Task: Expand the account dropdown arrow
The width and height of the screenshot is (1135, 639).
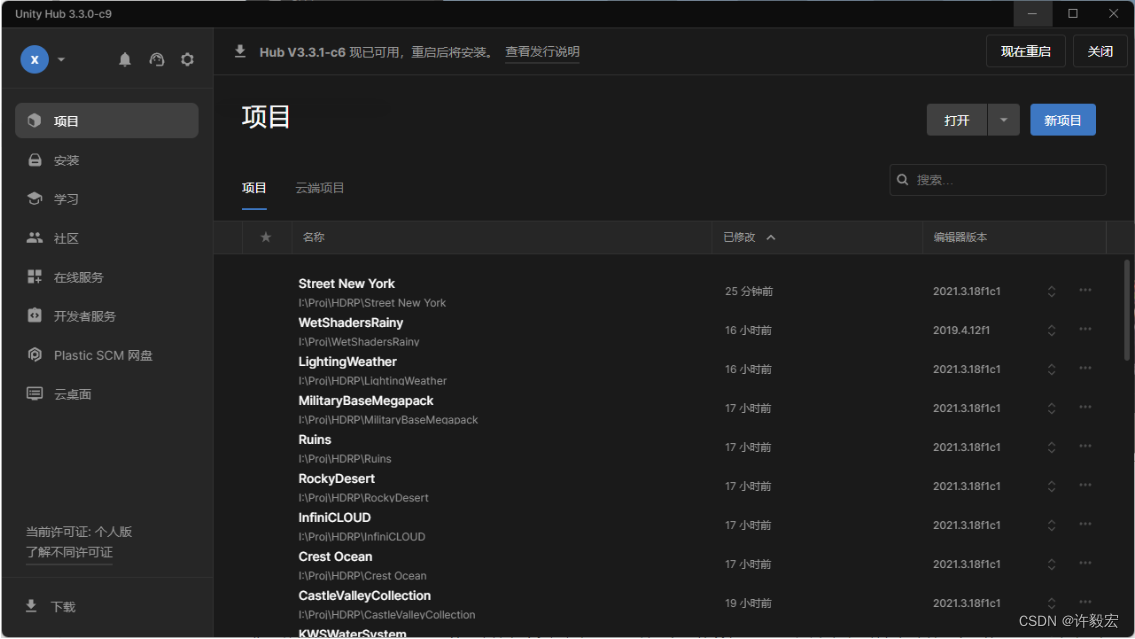Action: 62,59
